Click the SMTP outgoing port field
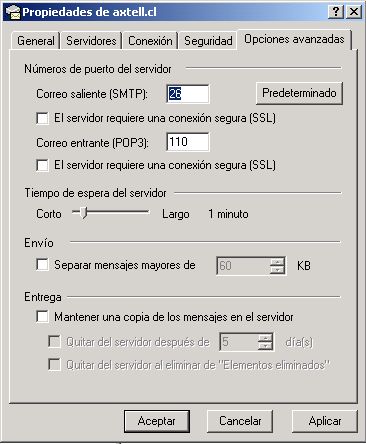366x444 pixels. click(x=188, y=94)
